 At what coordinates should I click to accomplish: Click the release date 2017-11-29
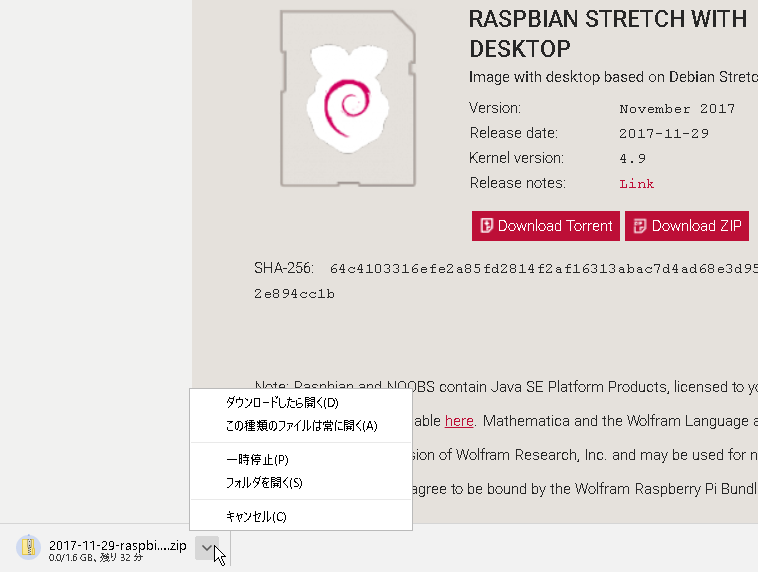(664, 133)
